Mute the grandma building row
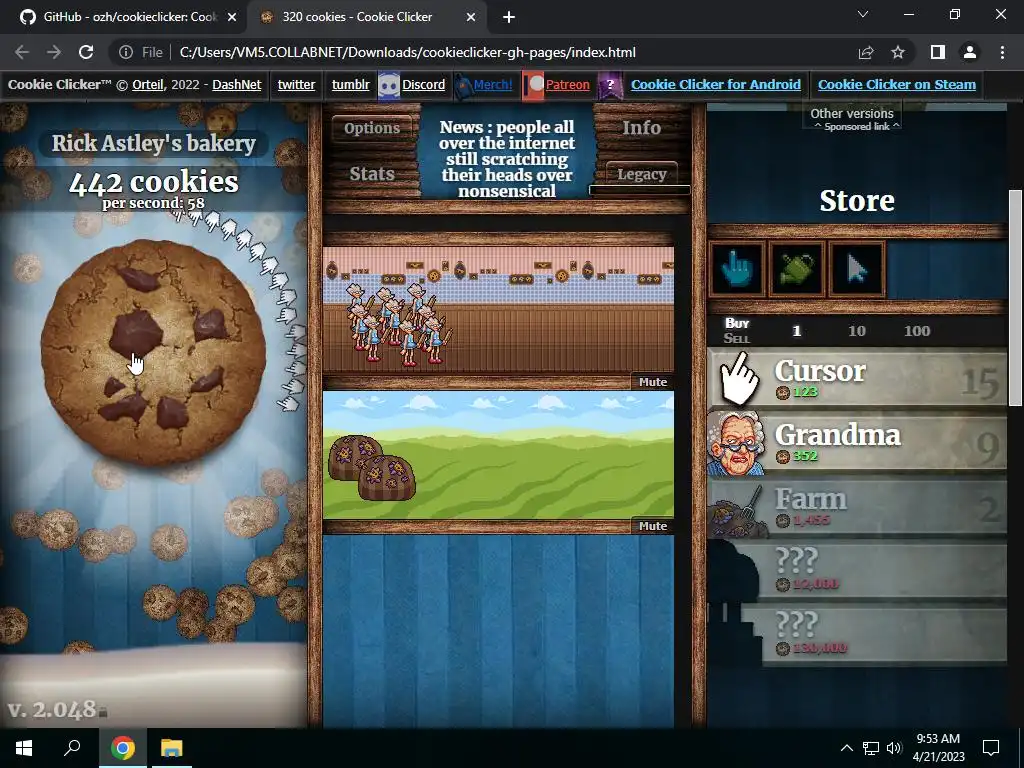Screen dimensions: 1024x768 click(652, 382)
